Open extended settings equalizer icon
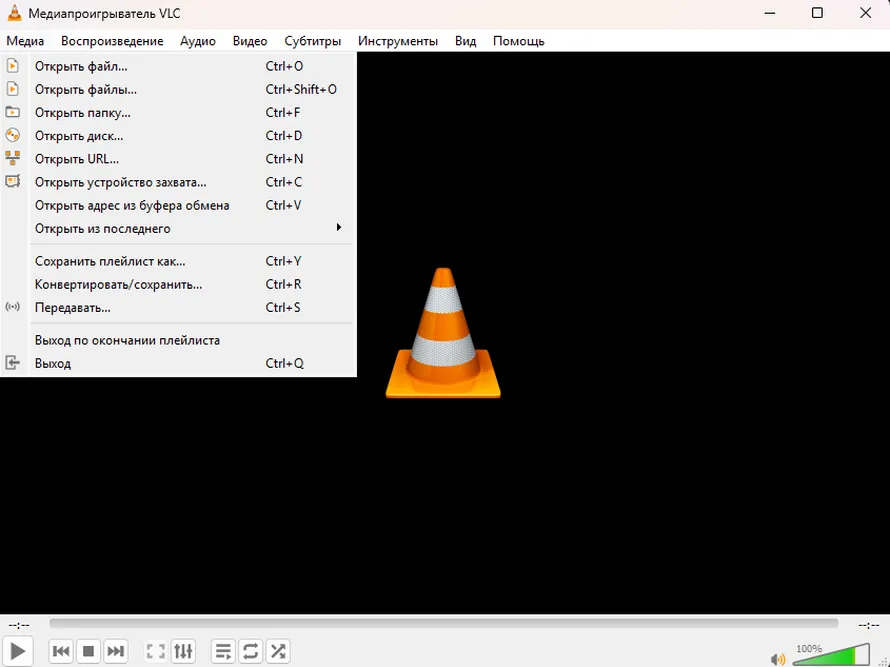This screenshot has width=890, height=667. [x=183, y=651]
